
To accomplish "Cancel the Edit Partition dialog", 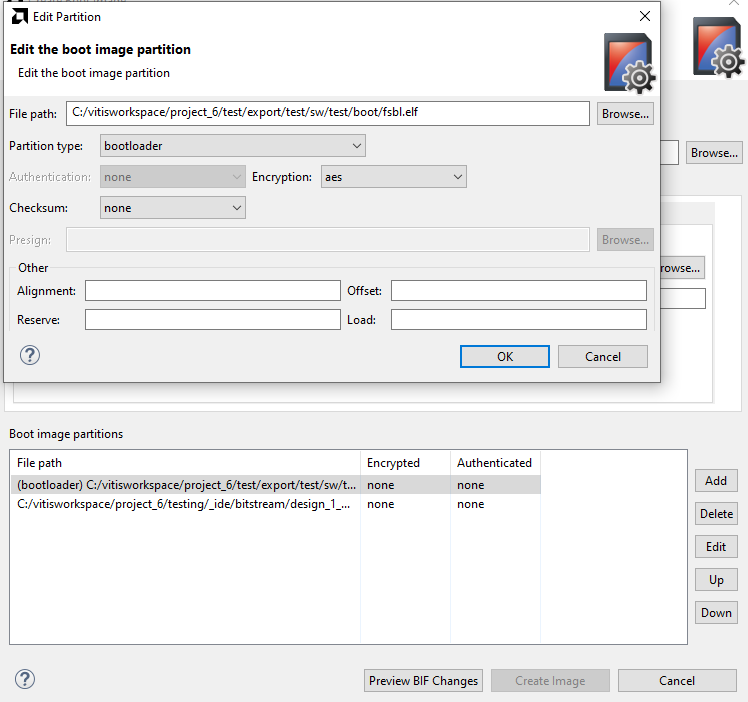I will click(603, 357).
